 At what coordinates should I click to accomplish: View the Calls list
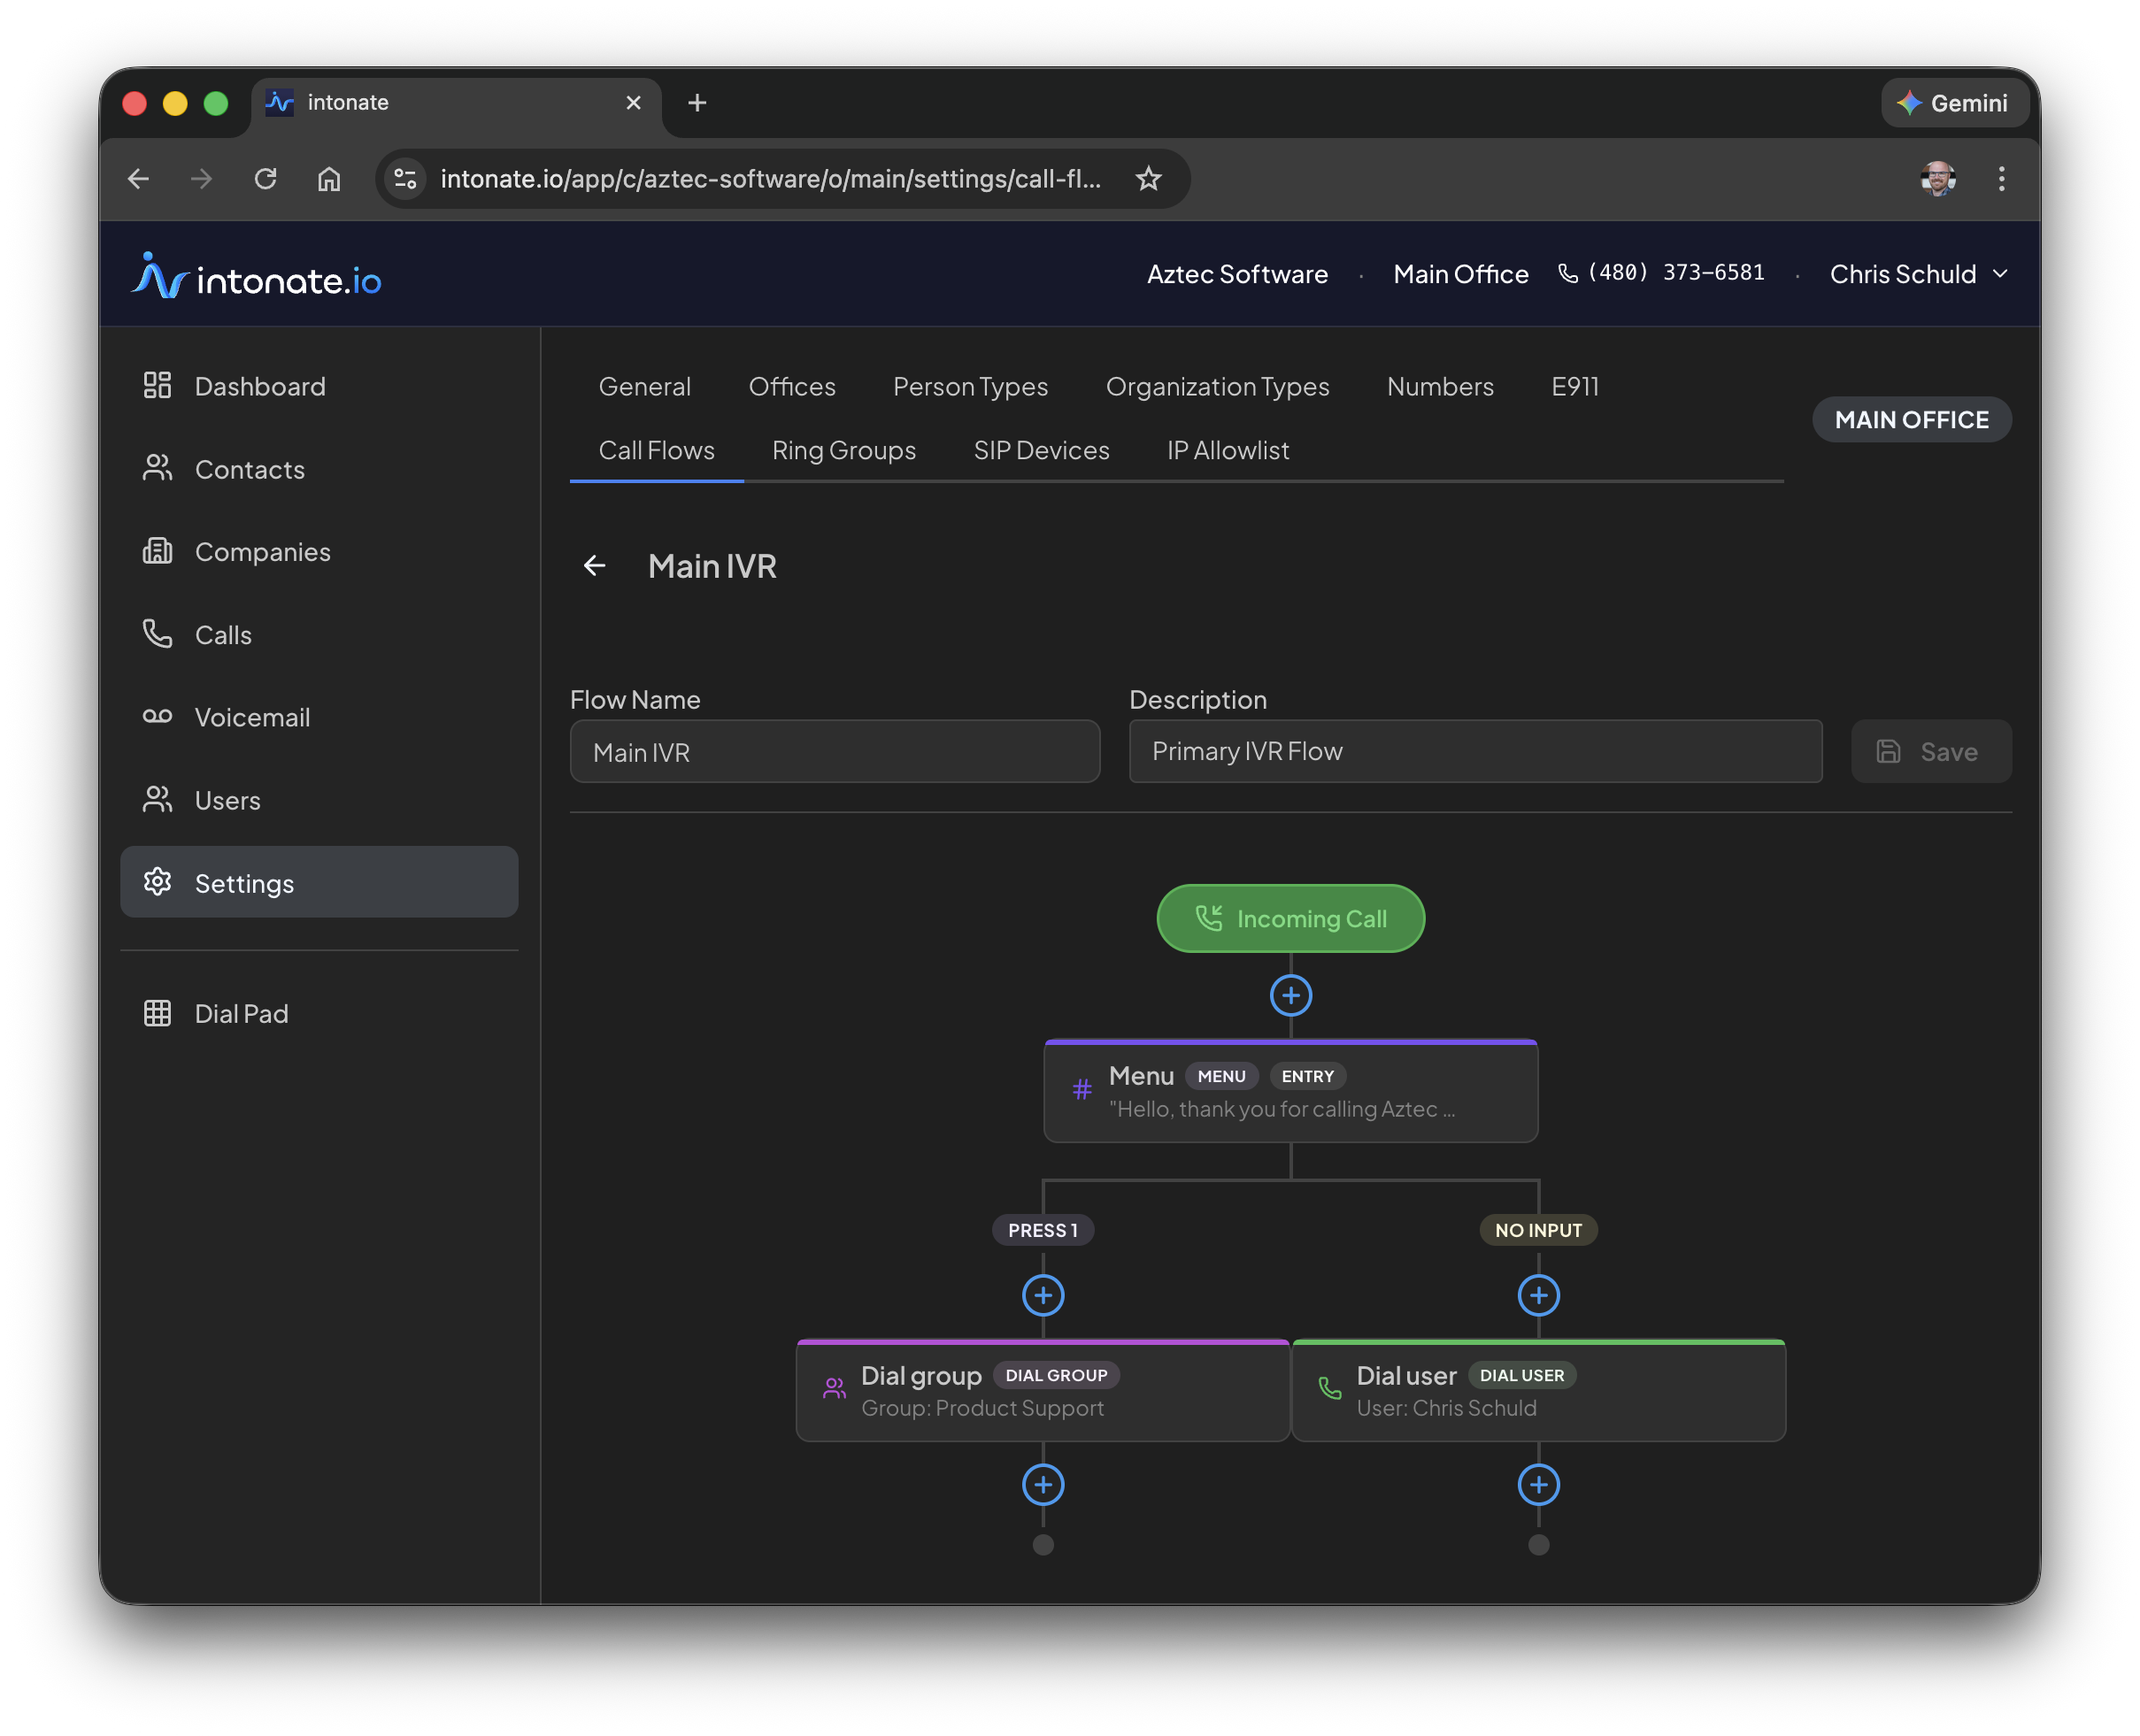[x=222, y=634]
